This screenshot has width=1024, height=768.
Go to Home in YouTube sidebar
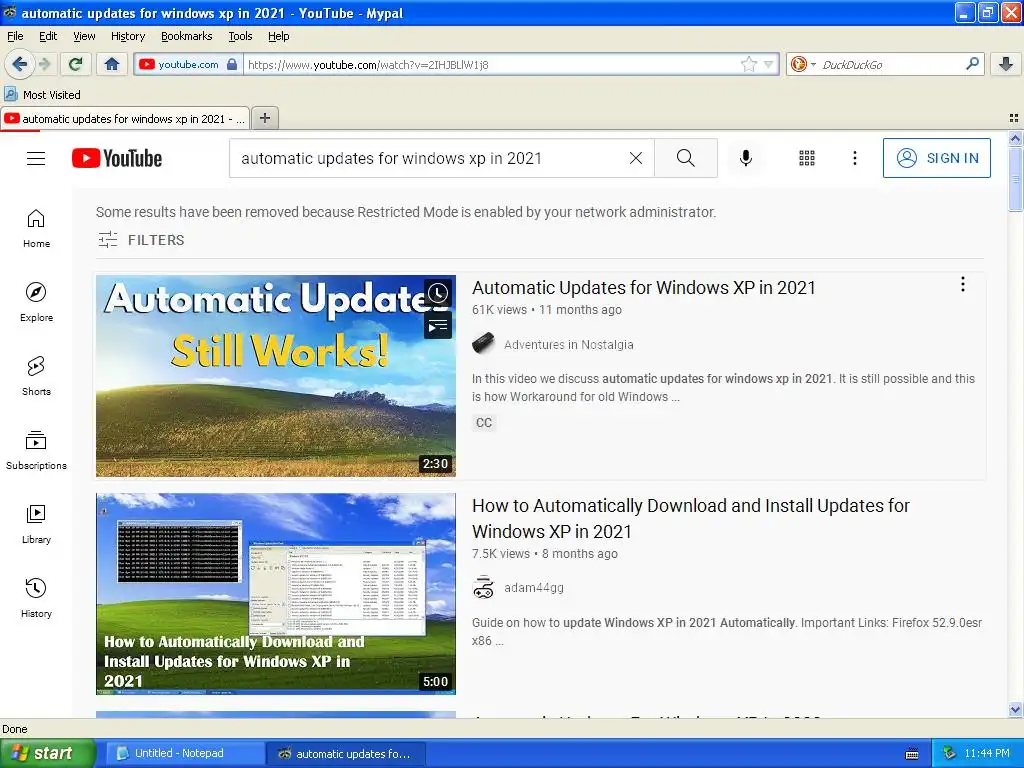(x=36, y=229)
